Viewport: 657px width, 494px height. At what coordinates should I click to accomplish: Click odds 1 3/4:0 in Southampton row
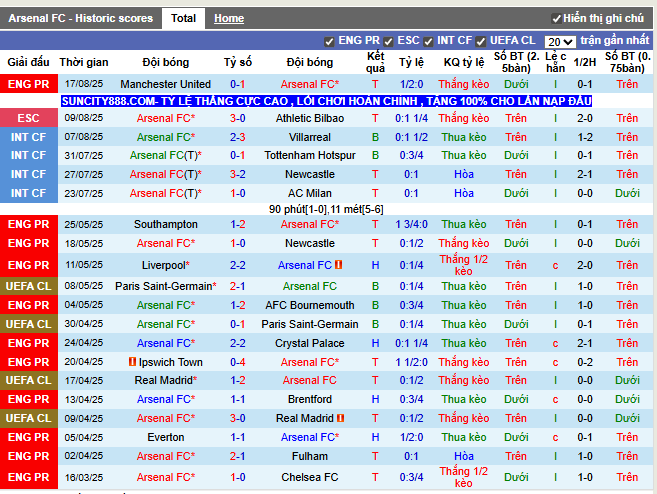tap(411, 224)
